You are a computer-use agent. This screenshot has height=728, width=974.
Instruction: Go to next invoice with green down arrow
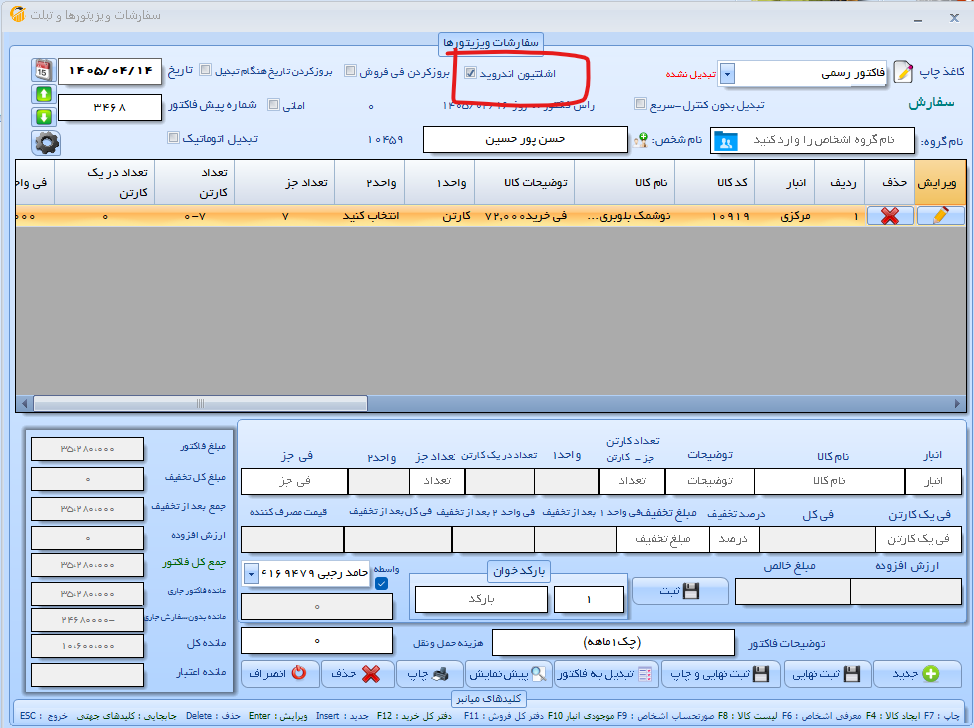coord(43,117)
